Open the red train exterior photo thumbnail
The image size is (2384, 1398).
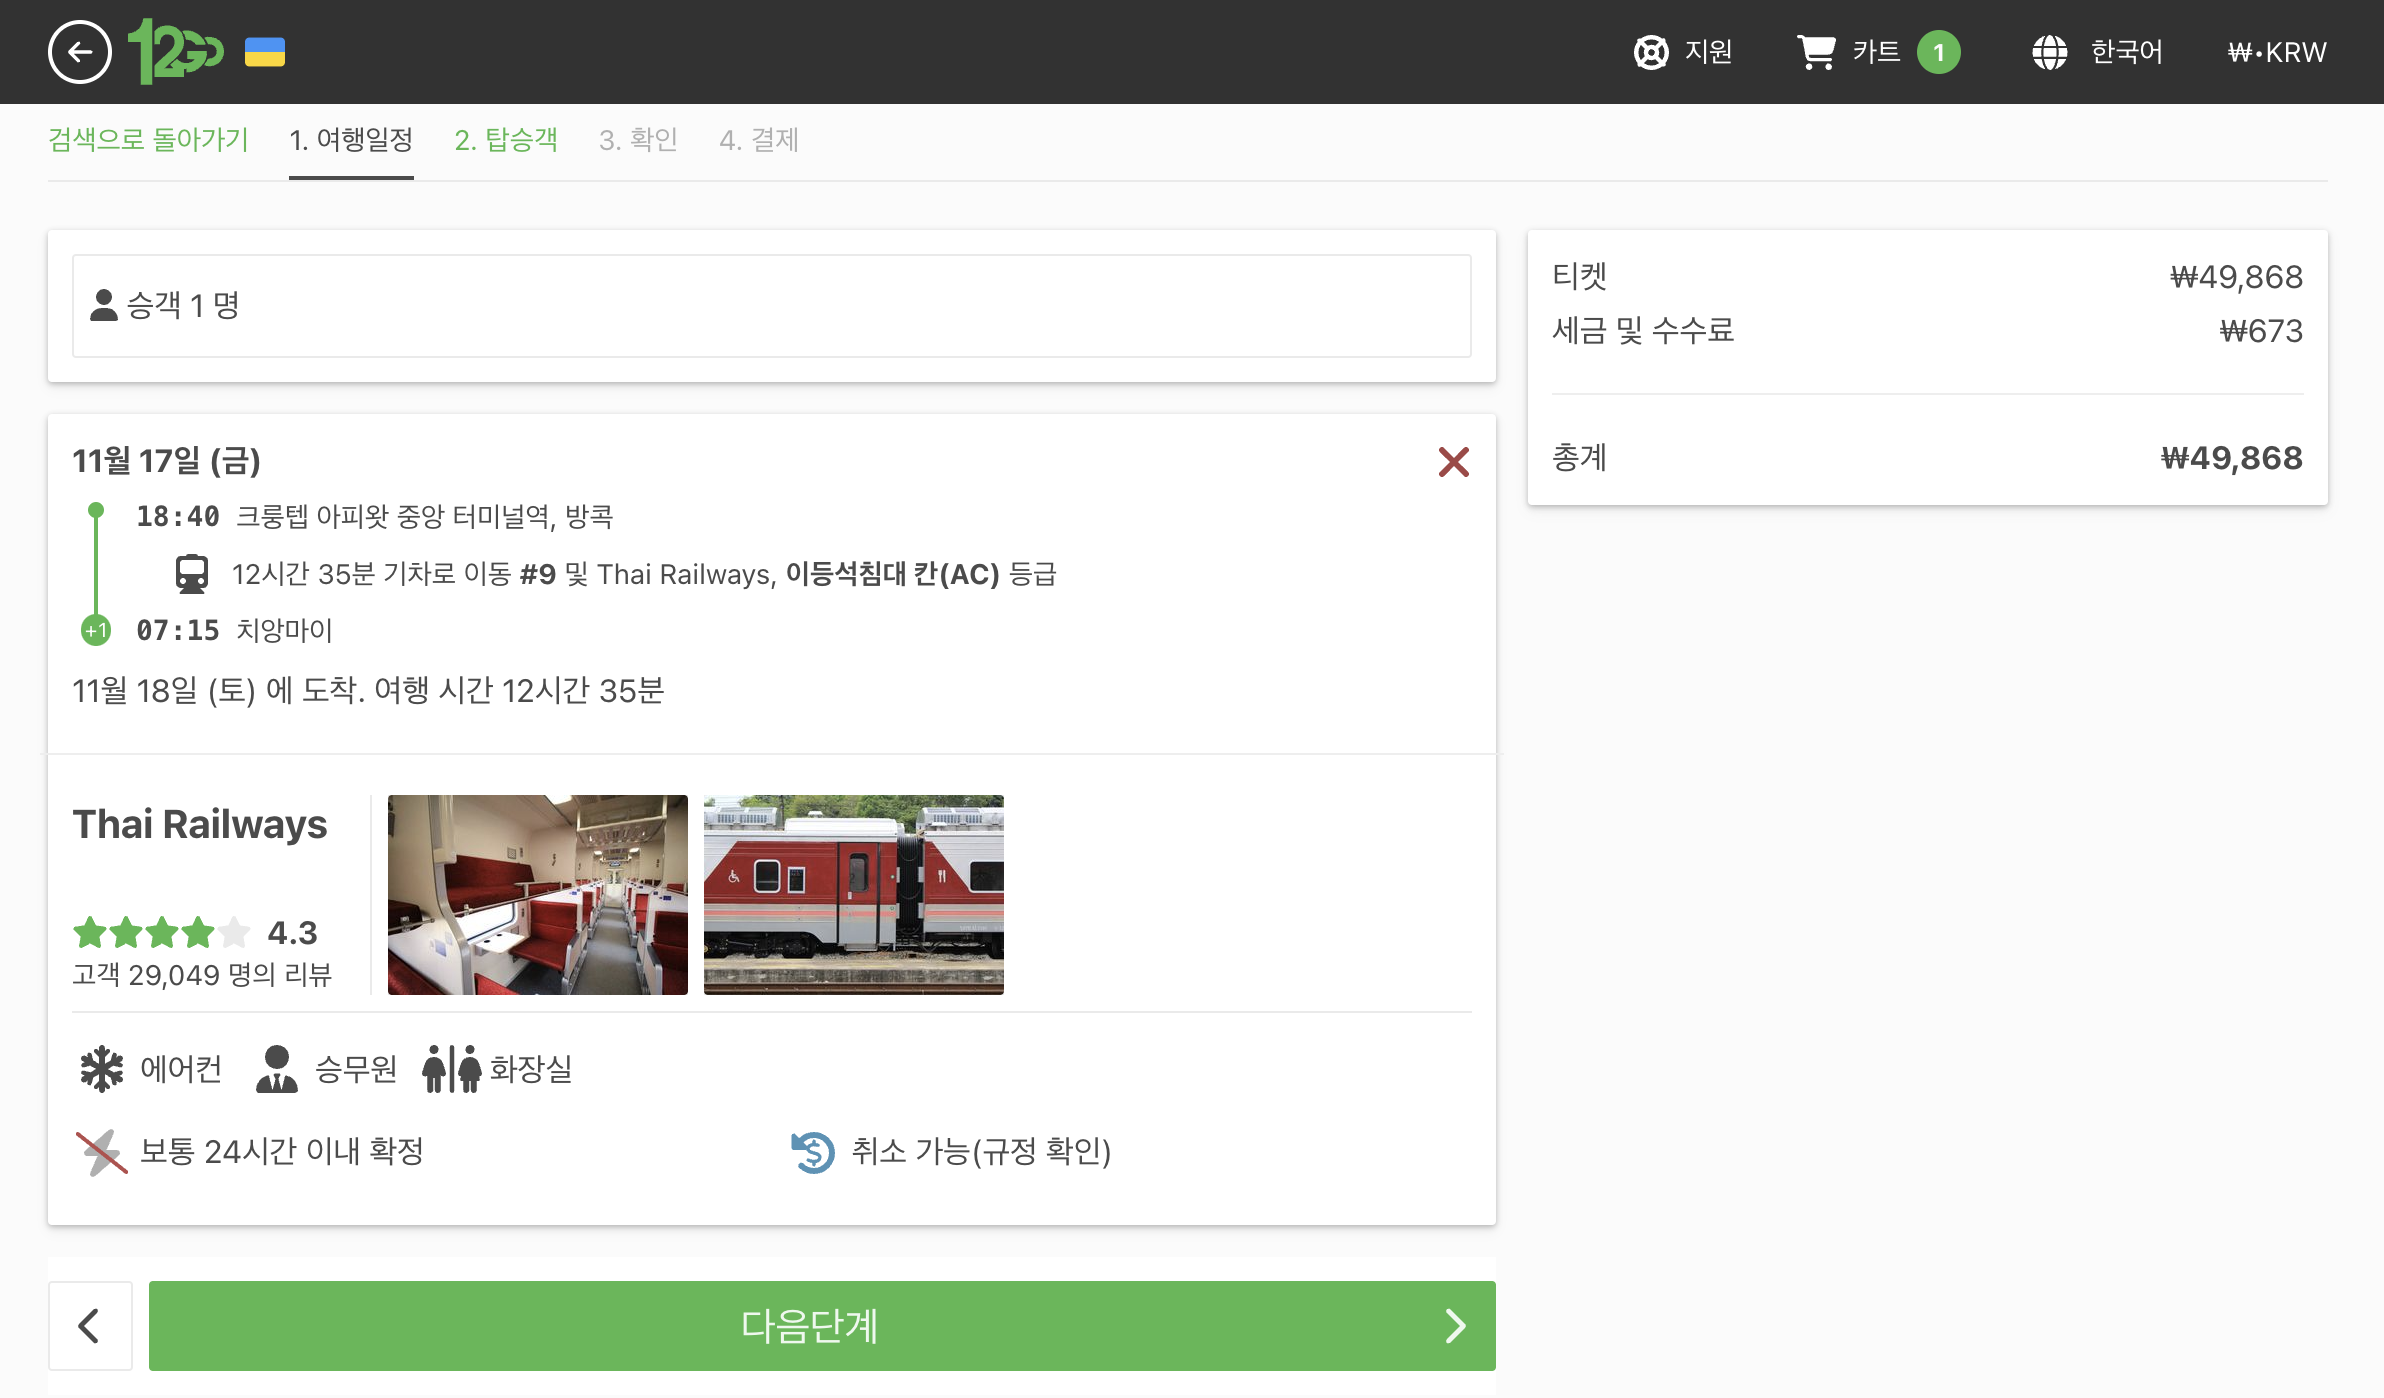pyautogui.click(x=854, y=895)
